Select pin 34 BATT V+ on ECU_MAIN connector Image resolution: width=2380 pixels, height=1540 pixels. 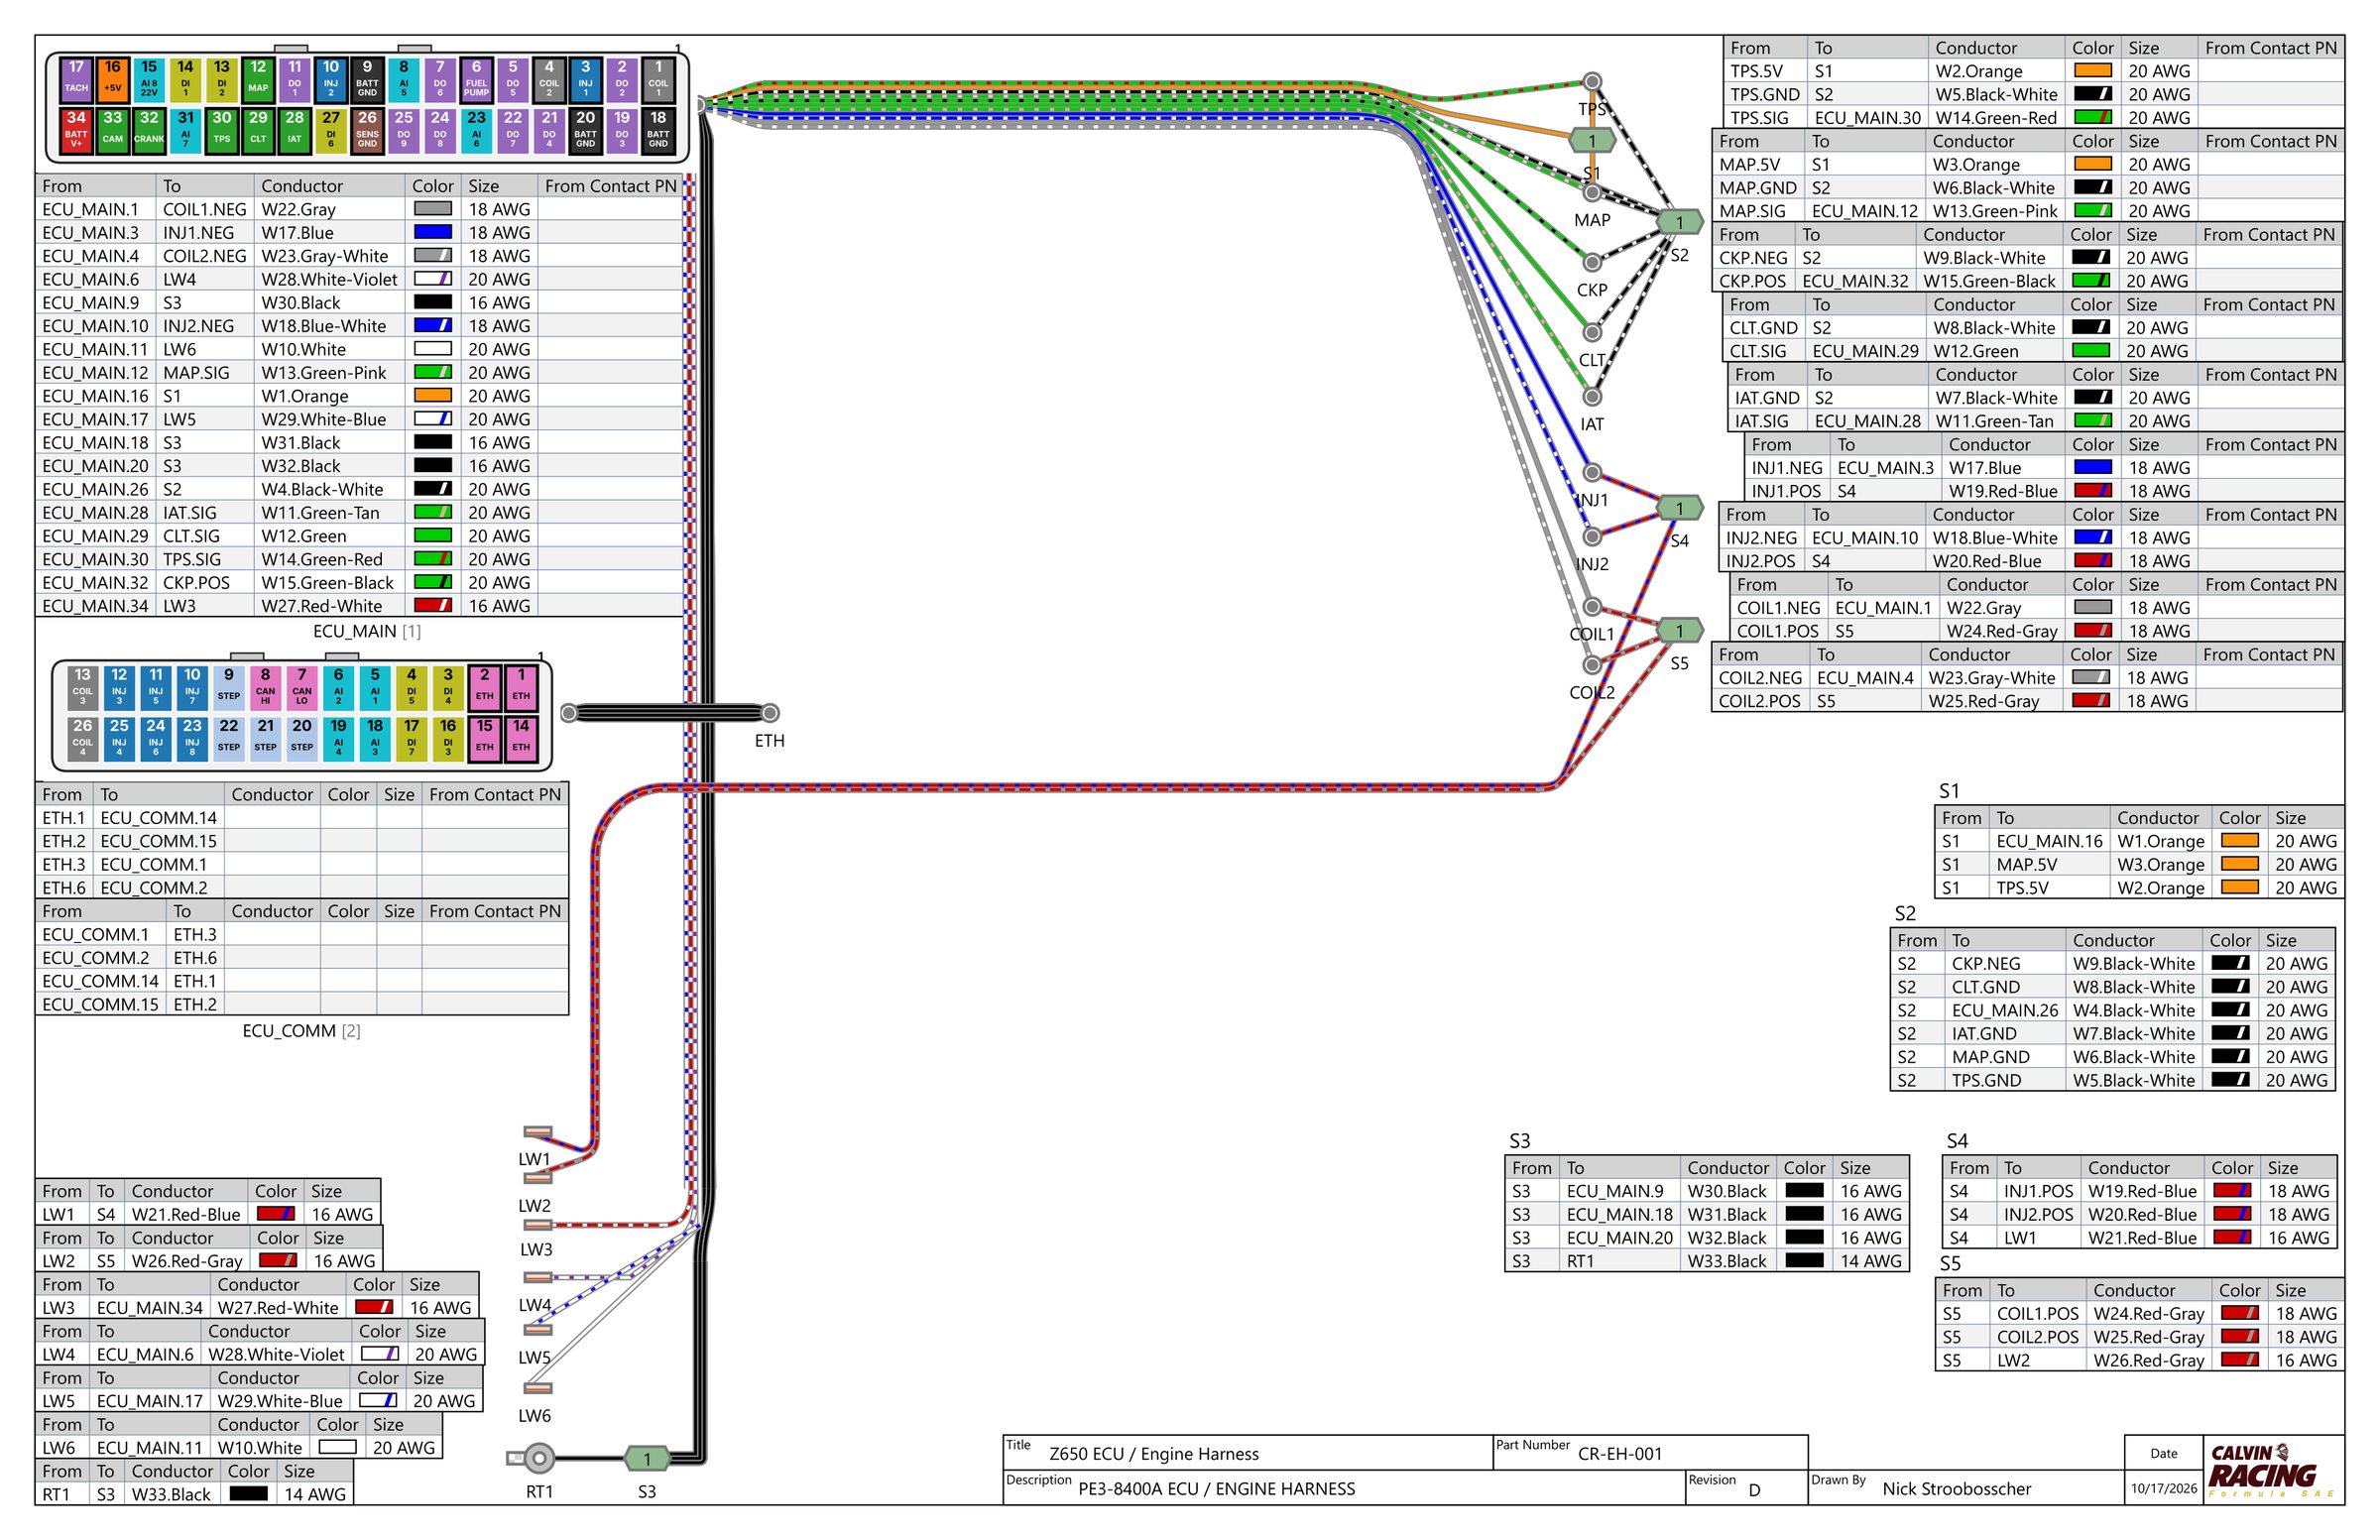[x=76, y=130]
